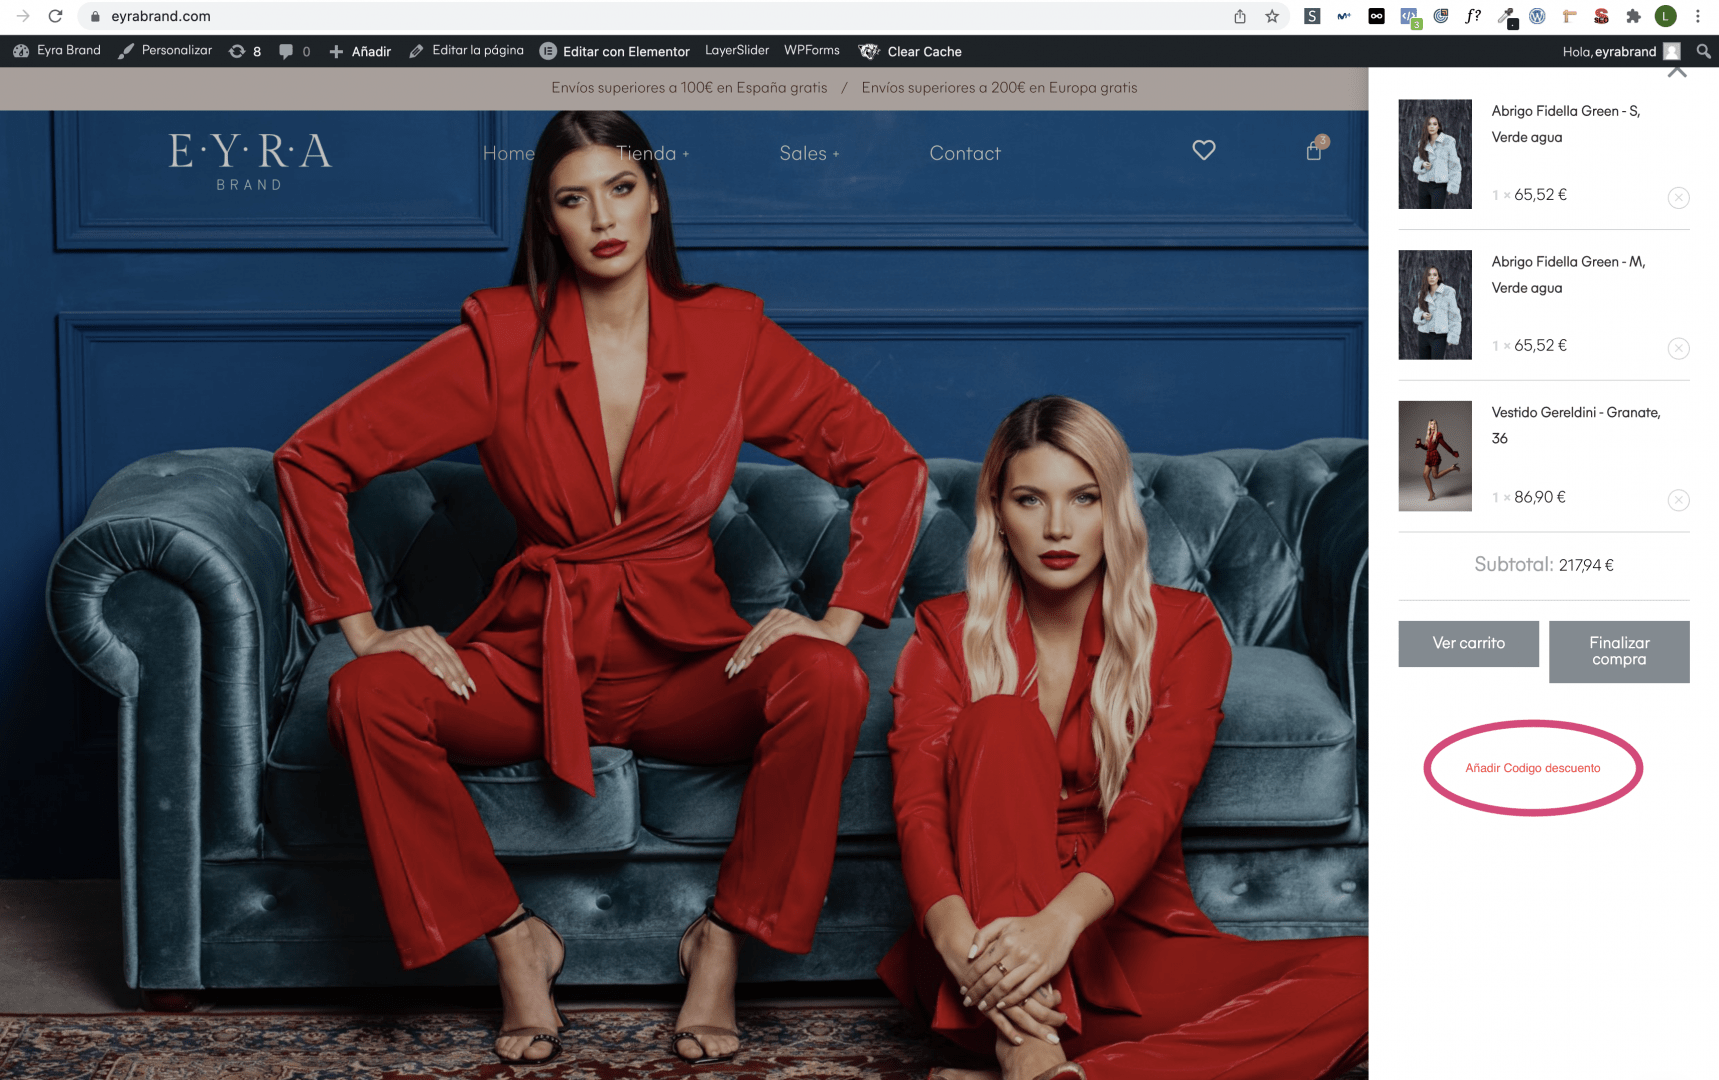The width and height of the screenshot is (1719, 1080).
Task: Bookmark this page with the star icon
Action: [1272, 16]
